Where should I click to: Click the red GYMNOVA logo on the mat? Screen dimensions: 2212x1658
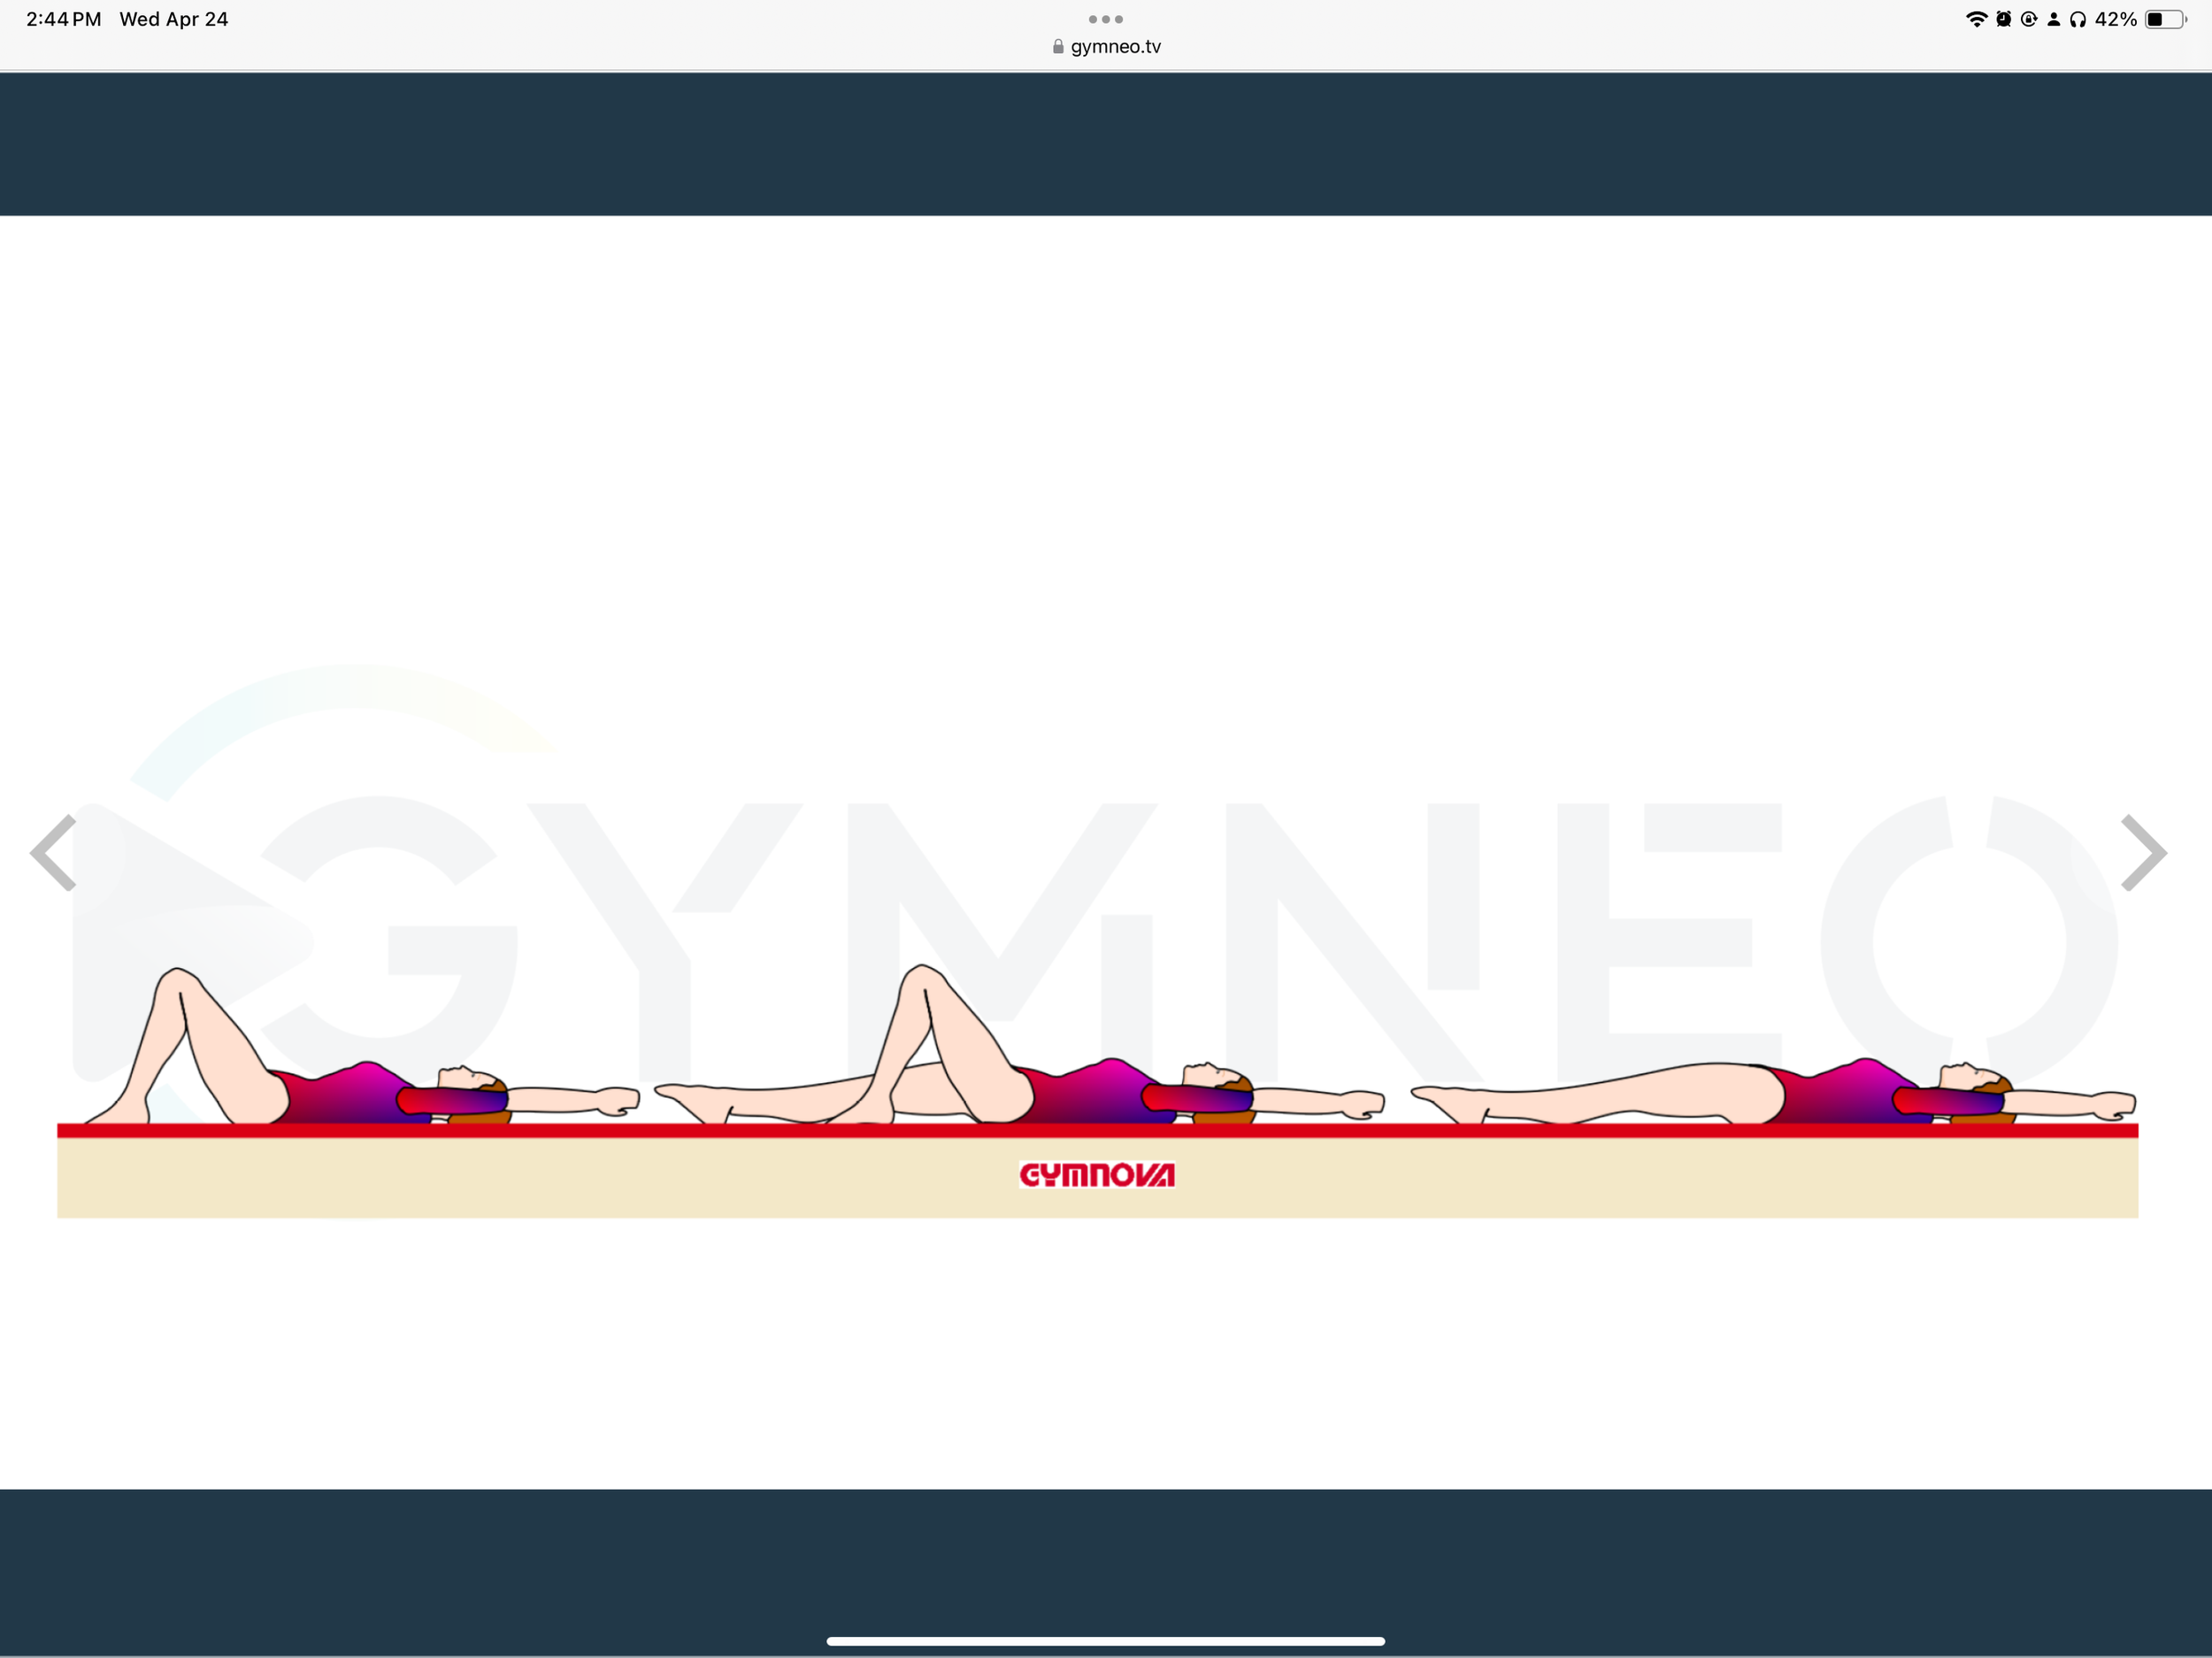click(1096, 1175)
